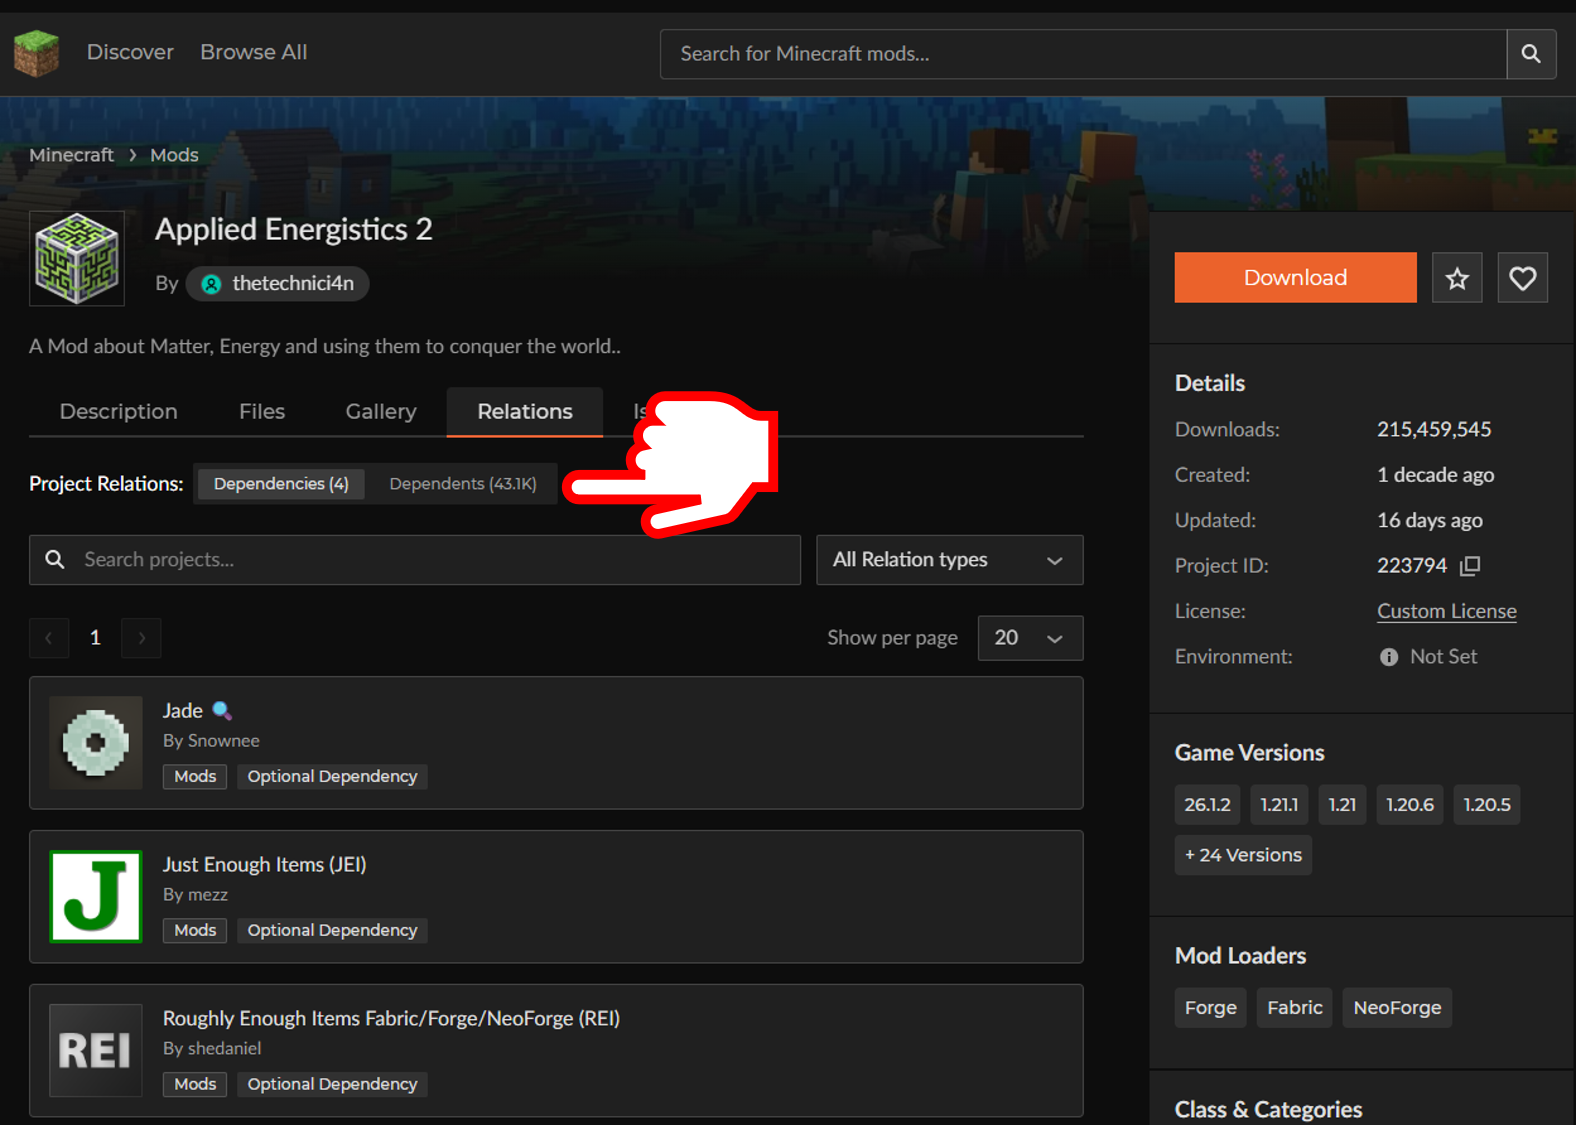The height and width of the screenshot is (1125, 1576).
Task: Open Roughly Enough Items (REI) title link
Action: 391,1019
